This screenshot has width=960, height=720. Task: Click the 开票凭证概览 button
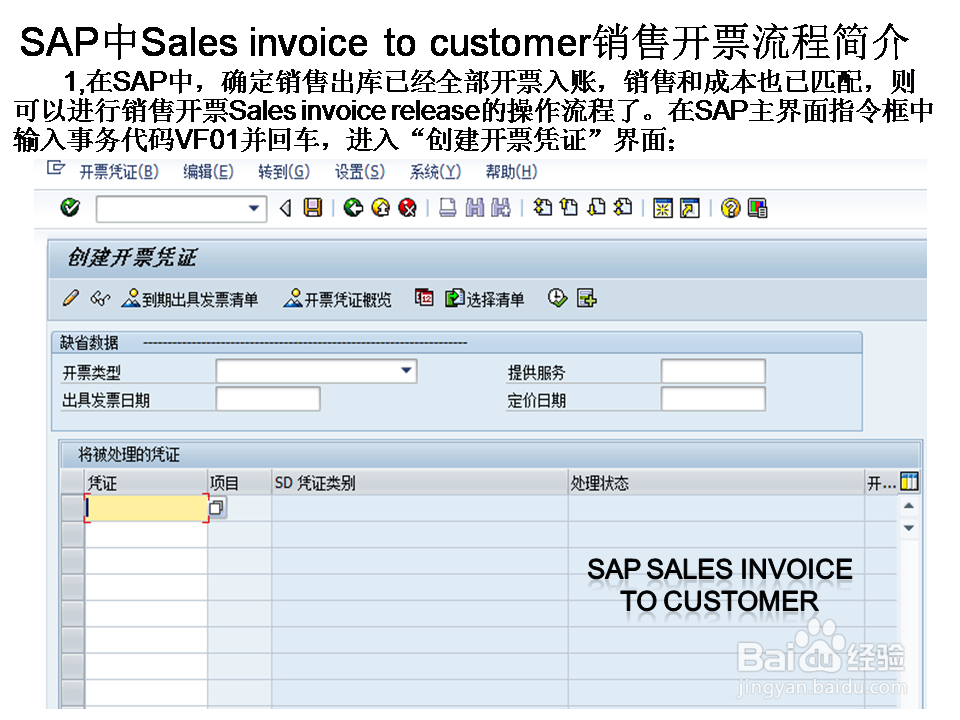(337, 299)
